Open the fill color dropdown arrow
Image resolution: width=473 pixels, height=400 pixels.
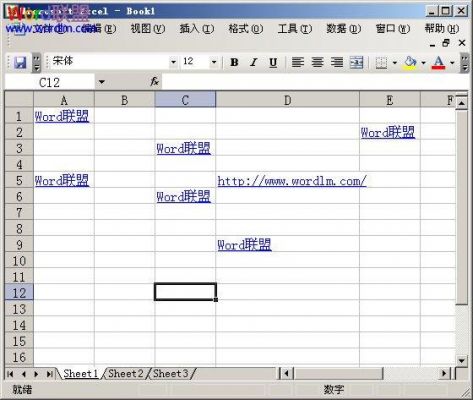(x=423, y=62)
